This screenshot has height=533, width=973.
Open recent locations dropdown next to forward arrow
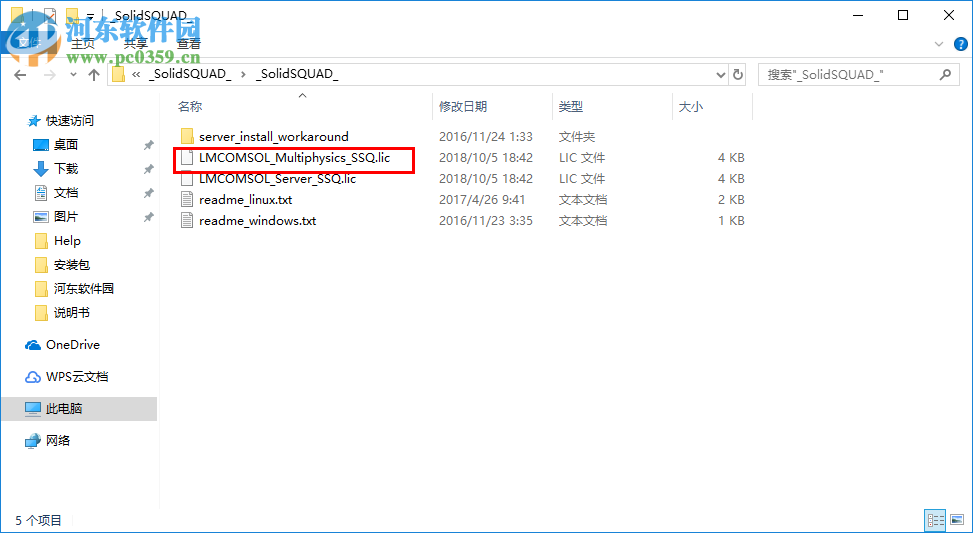click(73, 75)
